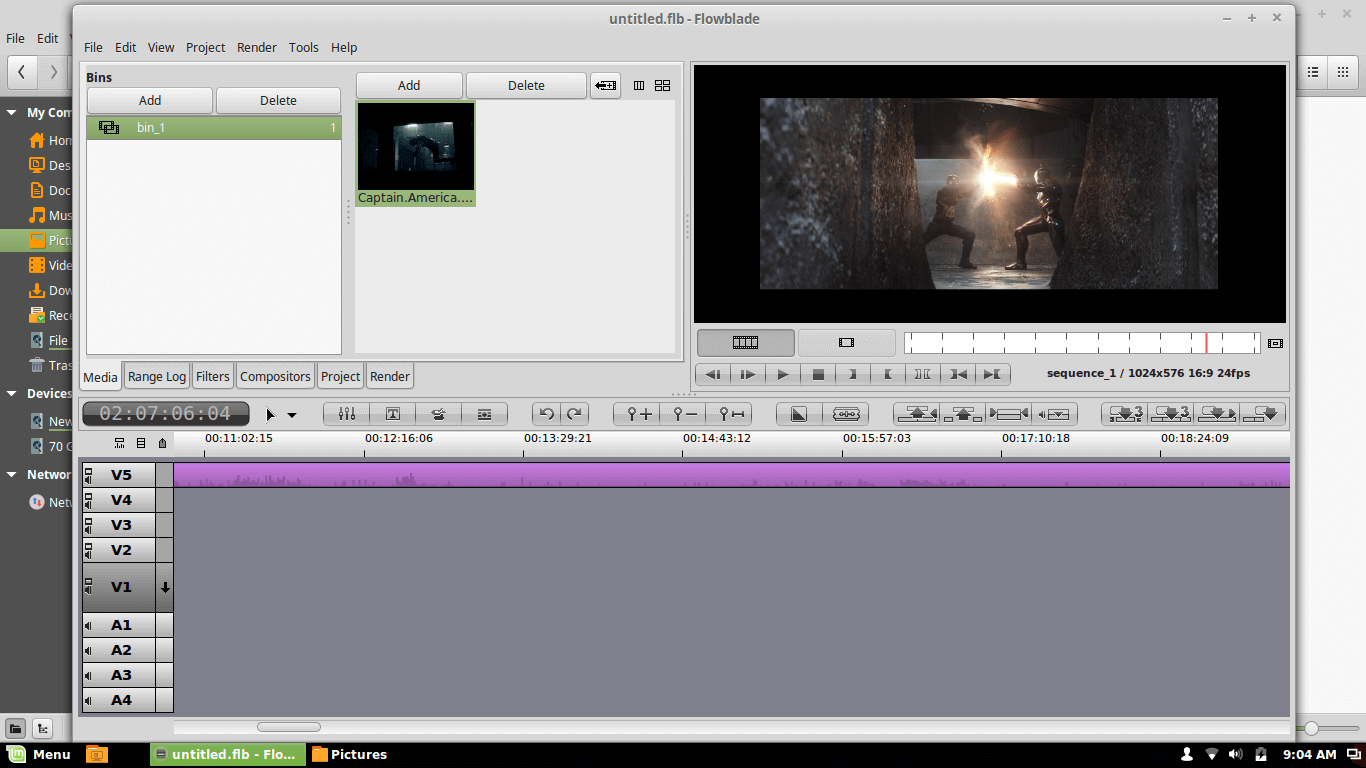1366x768 pixels.
Task: Collapse My Computer section in file manager
Action: 12,113
